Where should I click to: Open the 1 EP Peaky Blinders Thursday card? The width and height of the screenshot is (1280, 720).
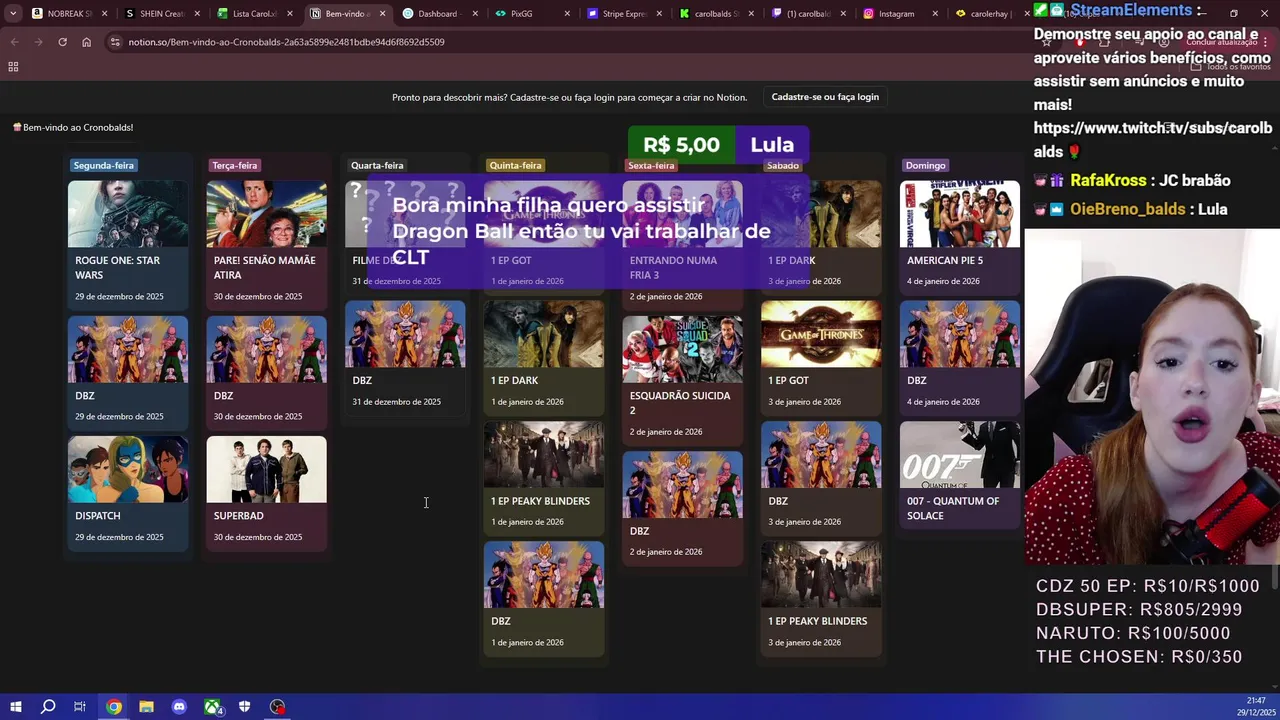[544, 477]
